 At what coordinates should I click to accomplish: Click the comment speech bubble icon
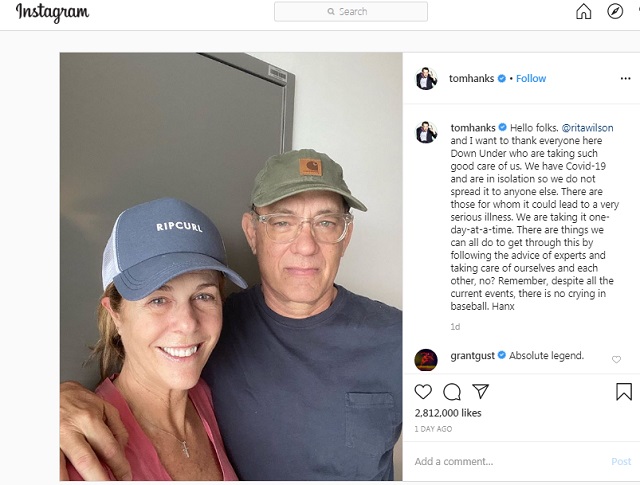[452, 392]
